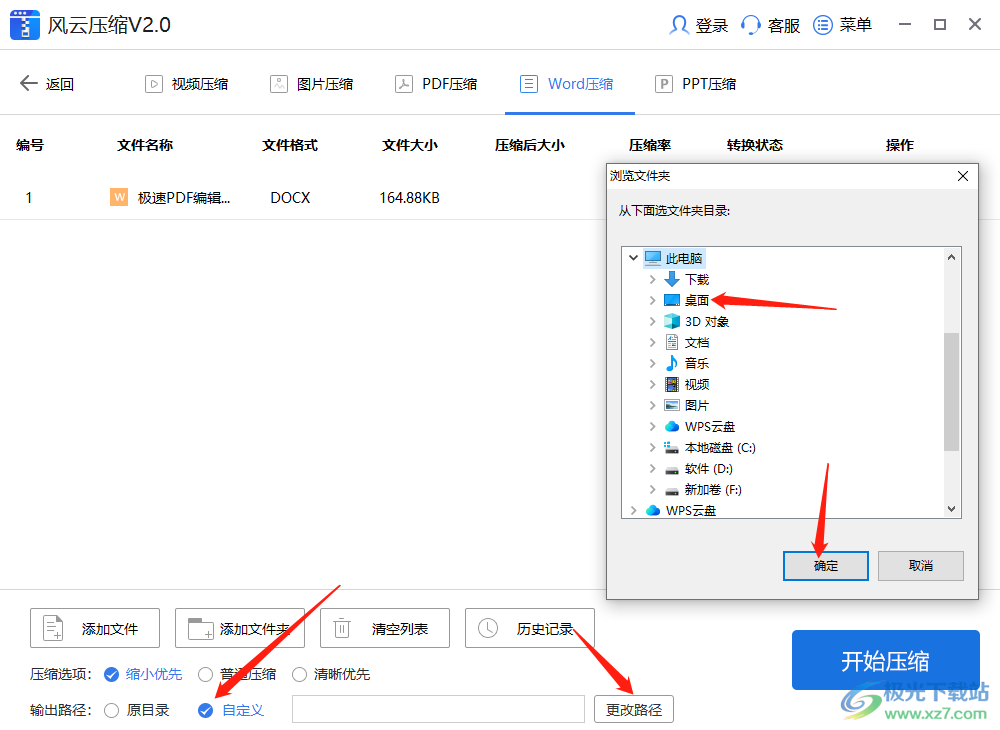Click the DOCX file W icon
Image resolution: width=1000 pixels, height=730 pixels.
tap(119, 197)
